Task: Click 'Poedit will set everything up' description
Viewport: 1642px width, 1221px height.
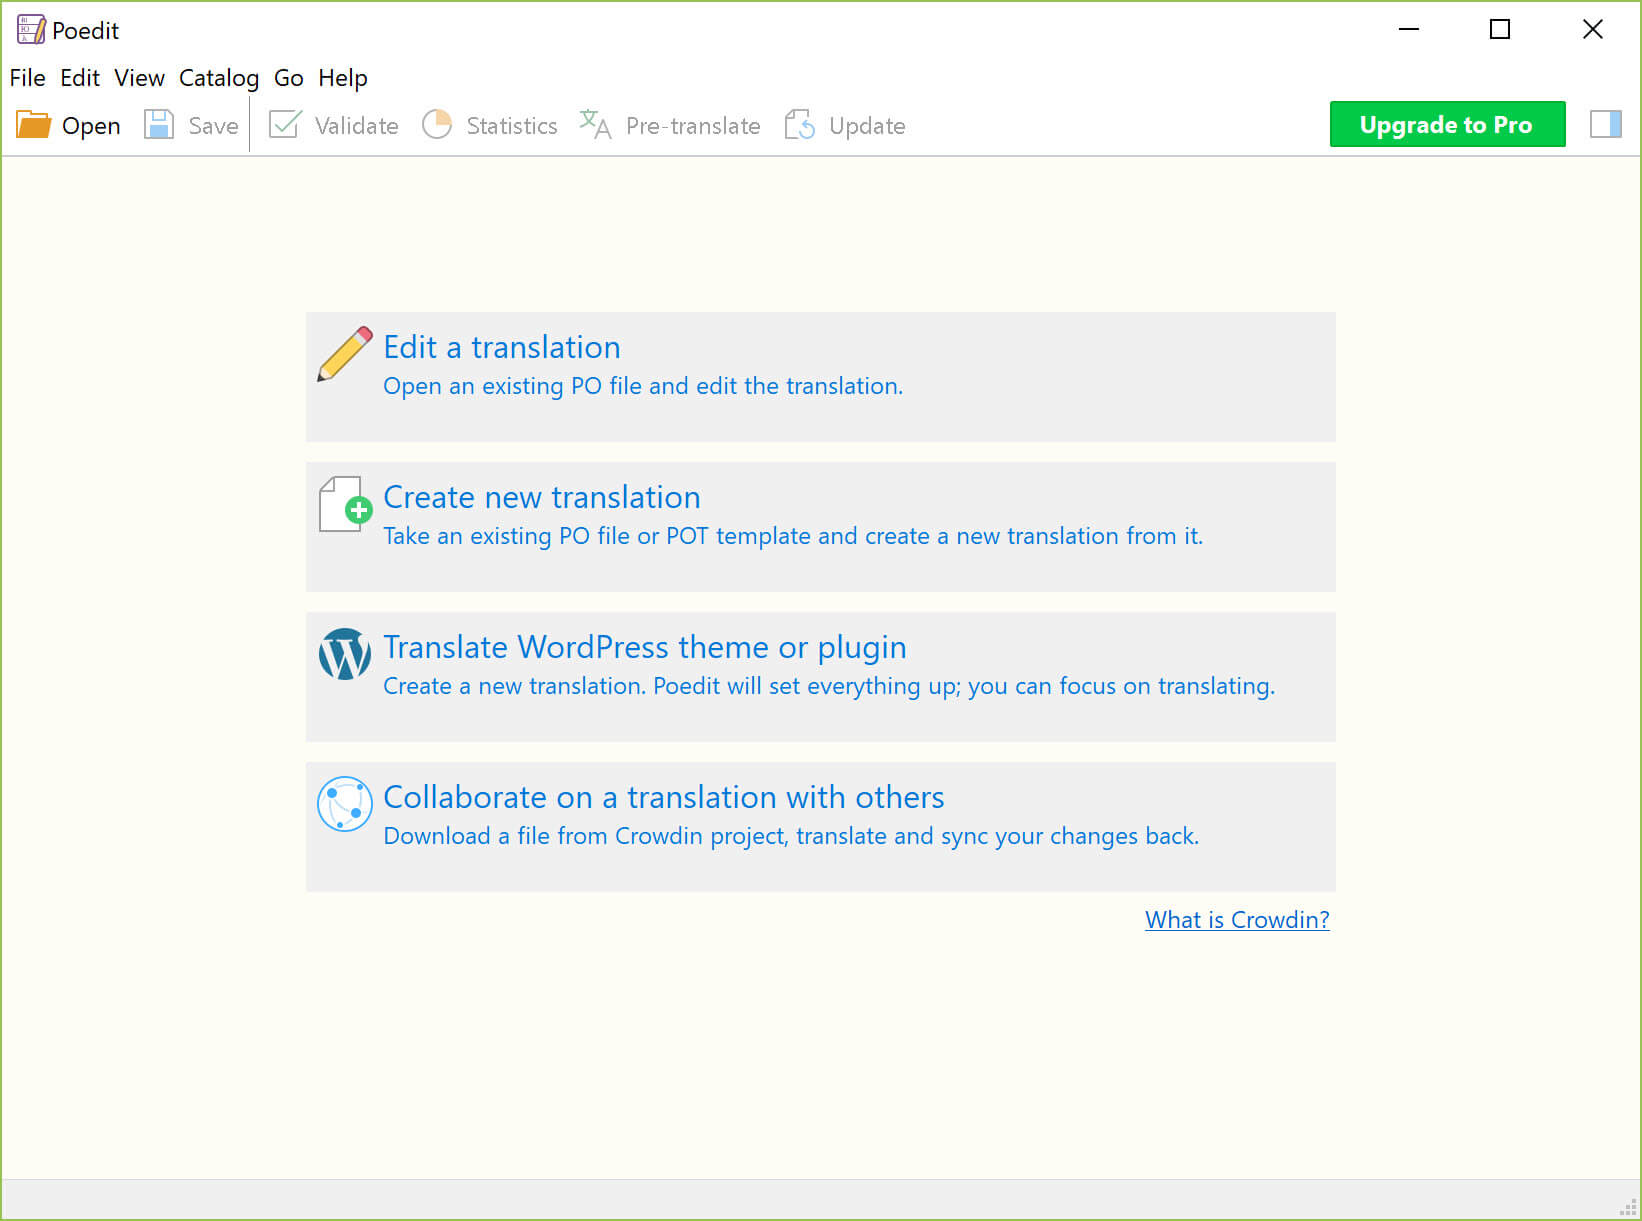Action: point(829,686)
